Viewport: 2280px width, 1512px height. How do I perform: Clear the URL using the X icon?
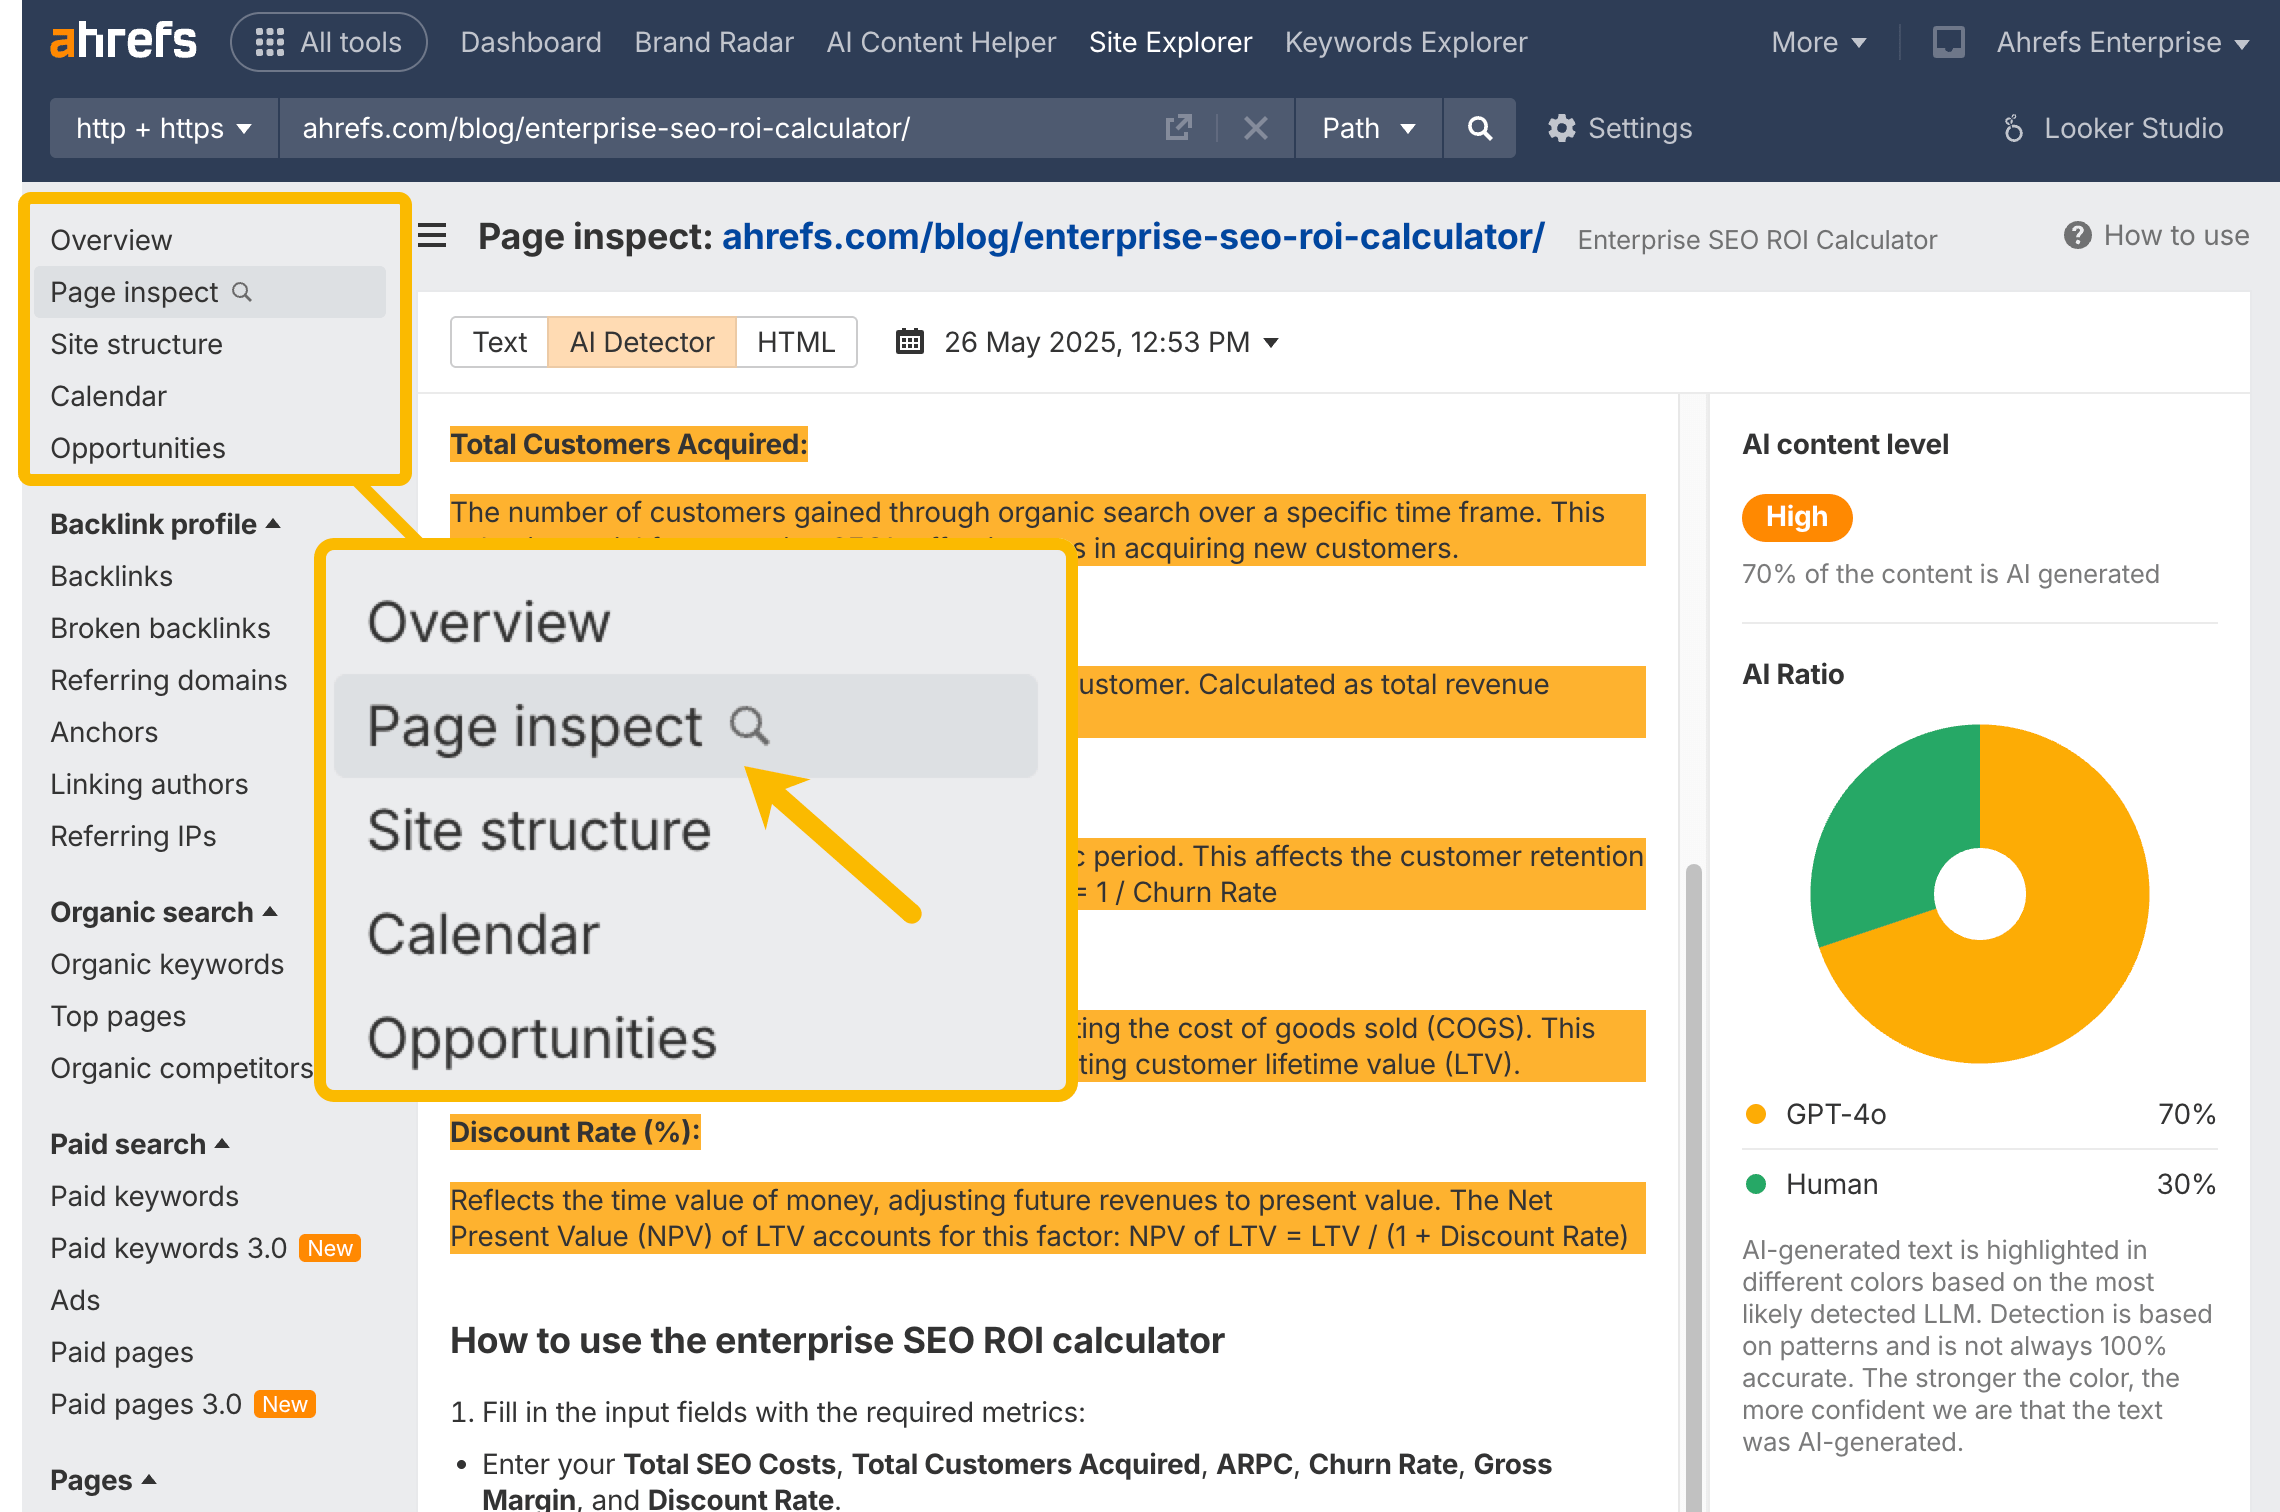(1255, 128)
